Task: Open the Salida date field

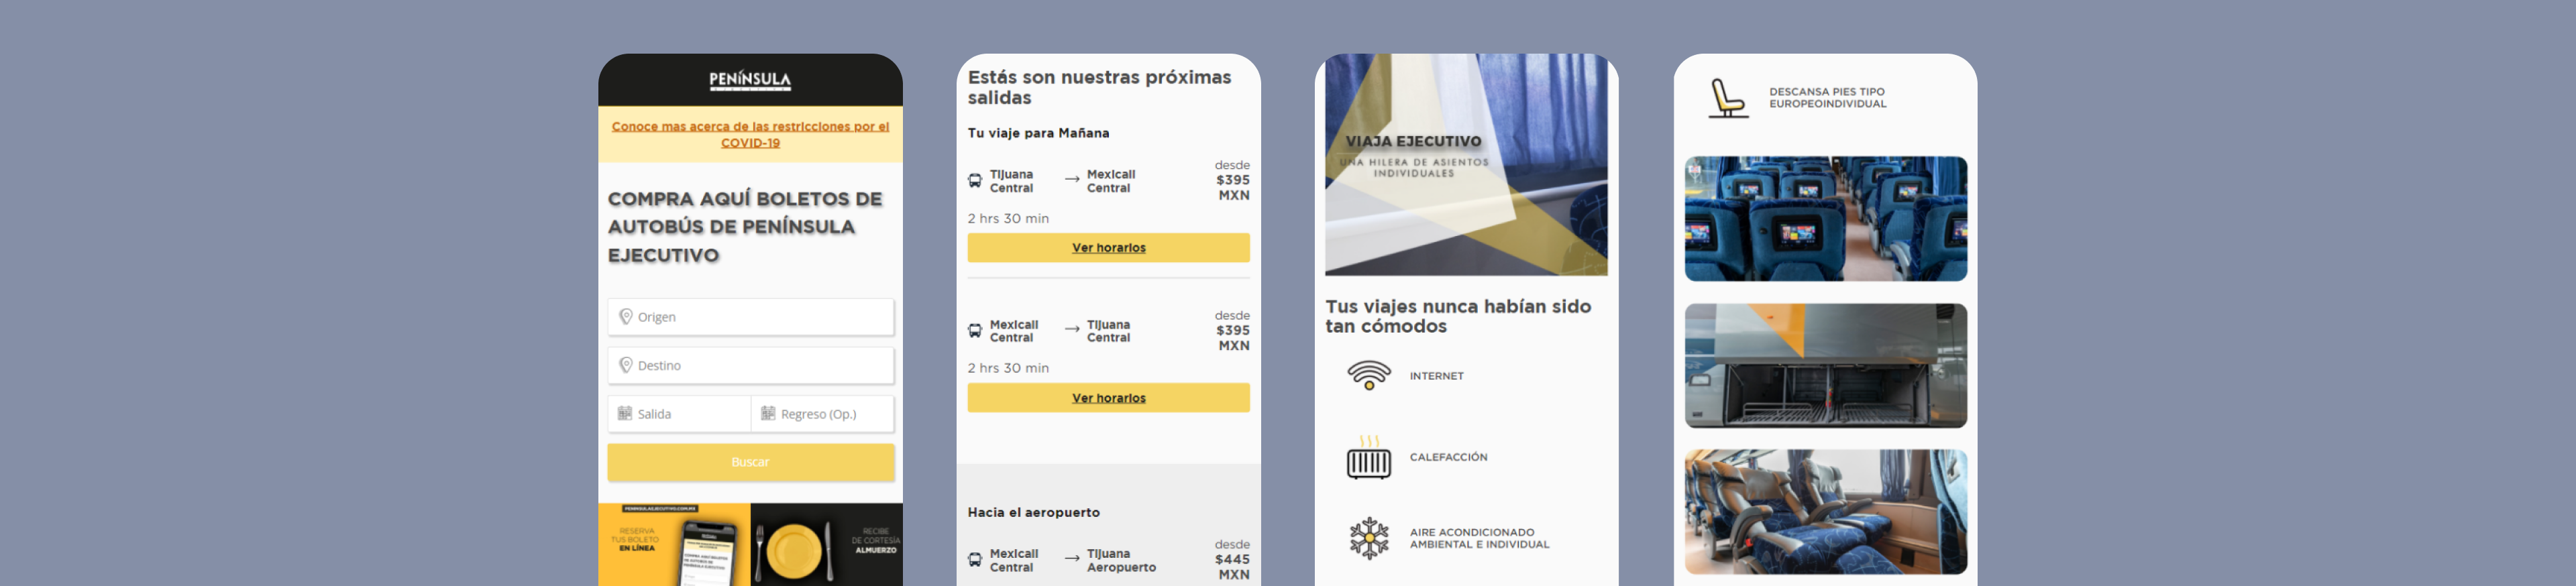Action: click(679, 414)
